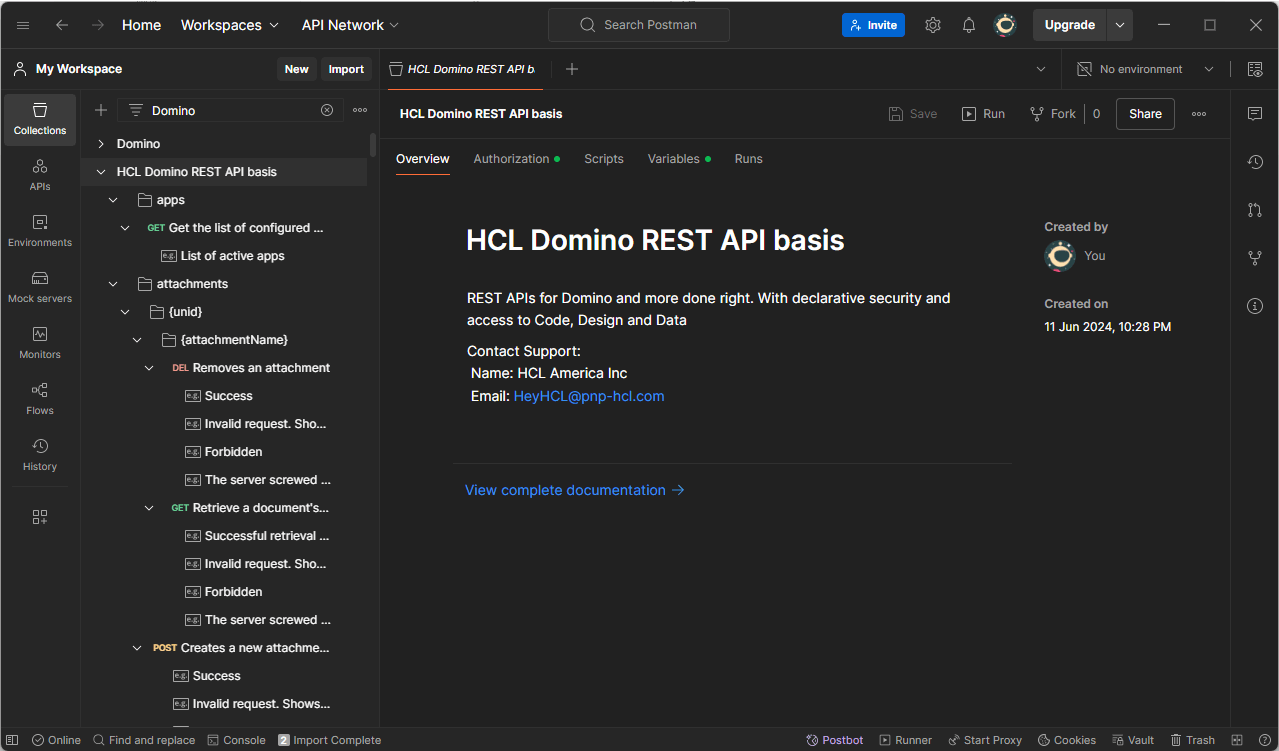Open the History sidebar panel
1279x751 pixels.
40,455
